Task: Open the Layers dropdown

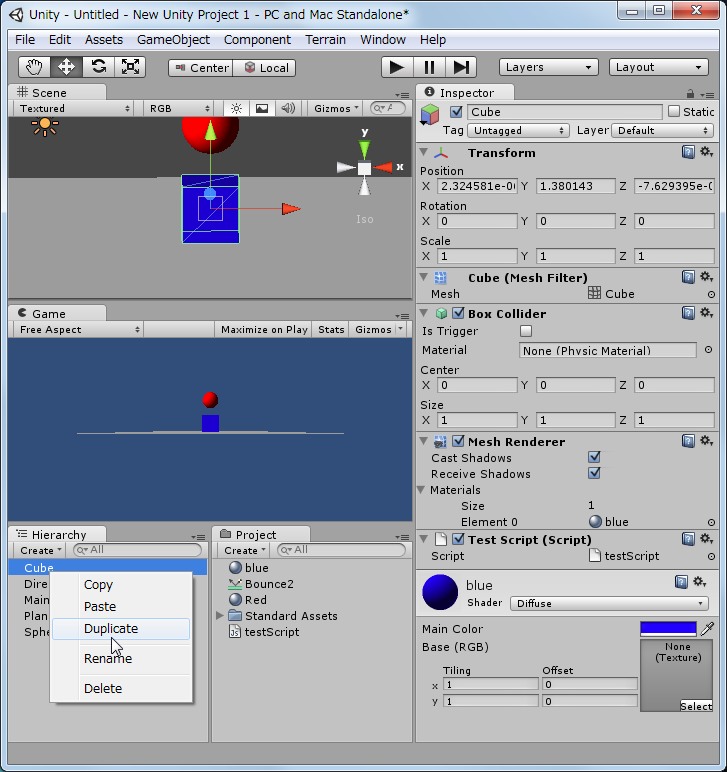Action: pos(548,67)
